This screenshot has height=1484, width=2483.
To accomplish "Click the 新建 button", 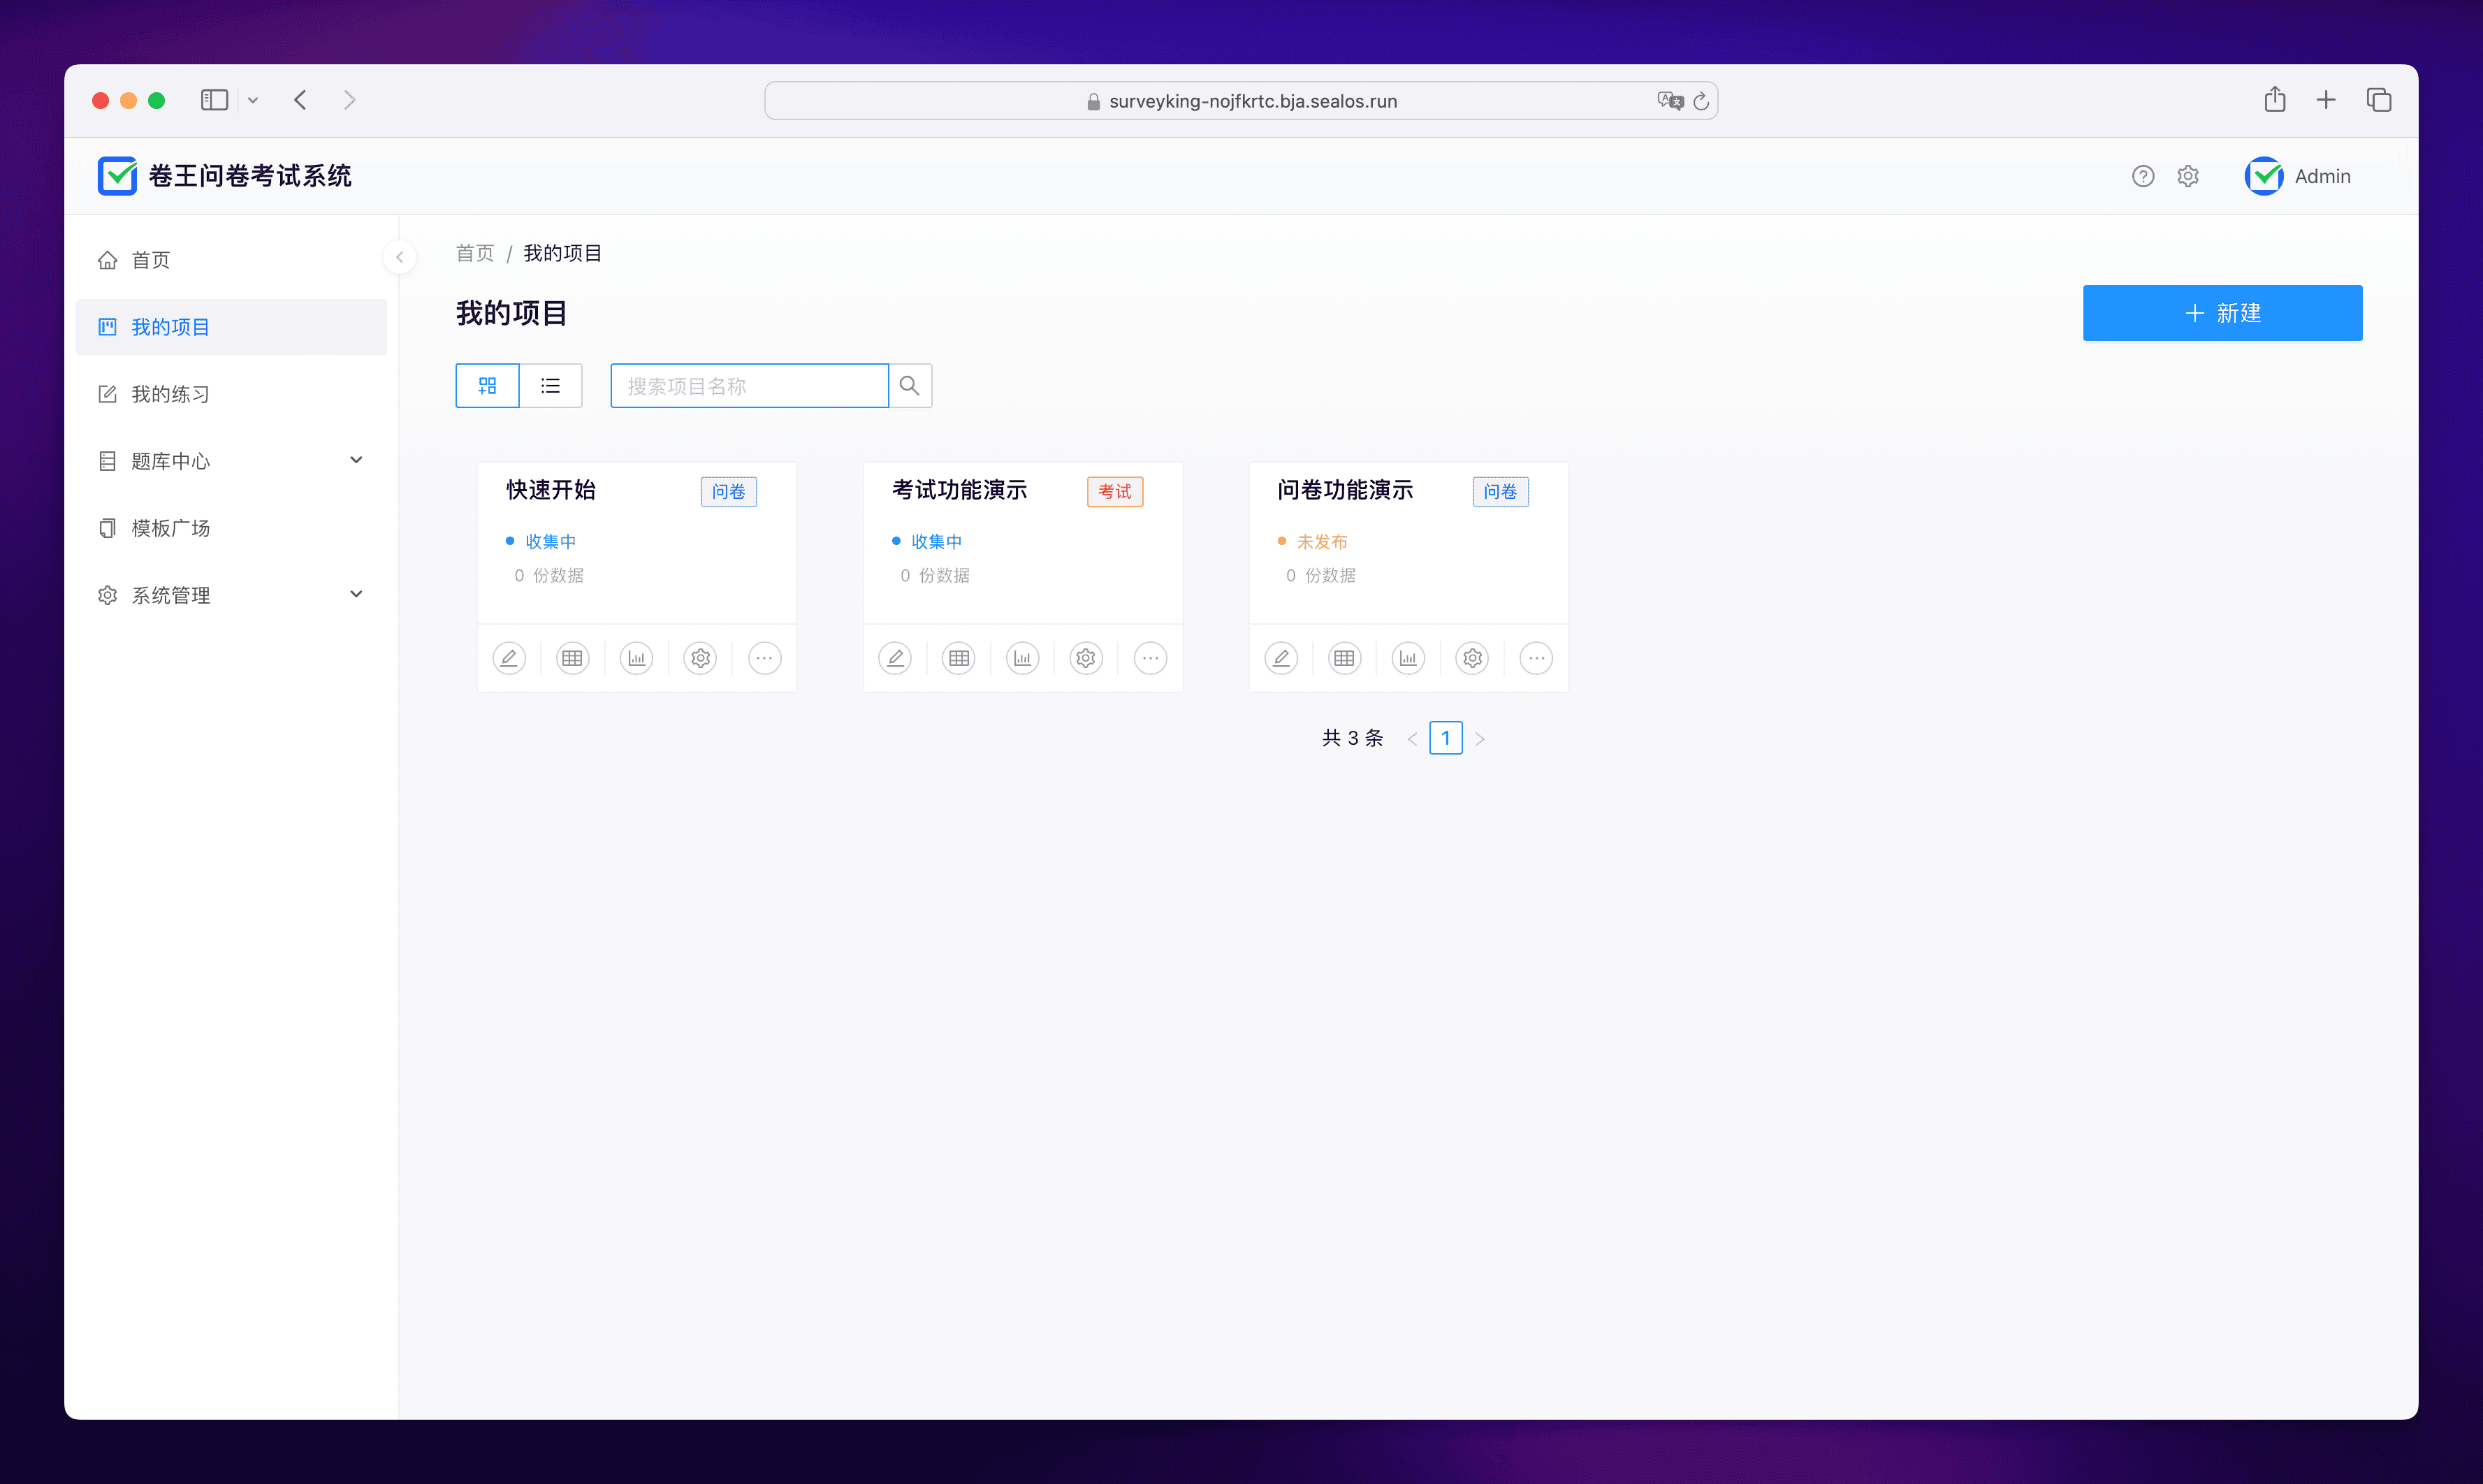I will [x=2222, y=313].
